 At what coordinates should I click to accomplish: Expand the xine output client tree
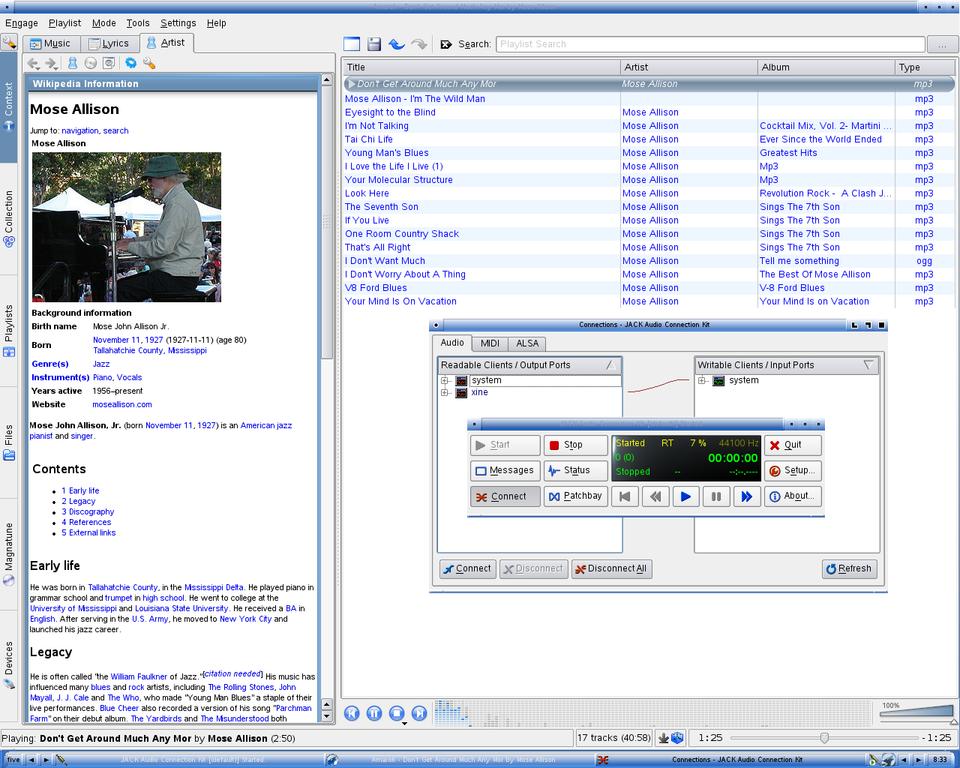coord(445,393)
